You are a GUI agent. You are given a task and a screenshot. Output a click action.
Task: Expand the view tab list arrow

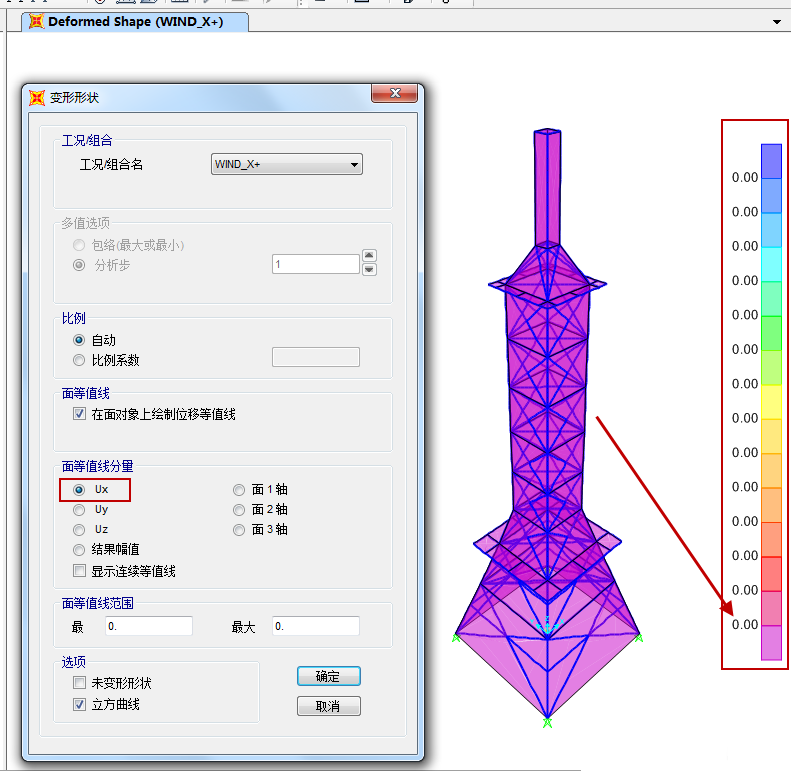(x=777, y=21)
